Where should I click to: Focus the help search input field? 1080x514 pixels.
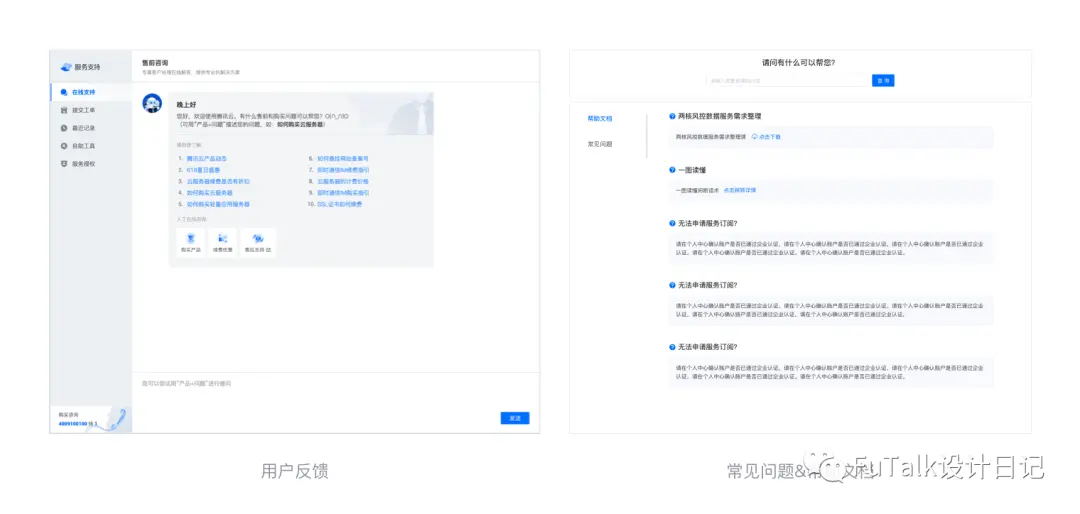pos(788,81)
